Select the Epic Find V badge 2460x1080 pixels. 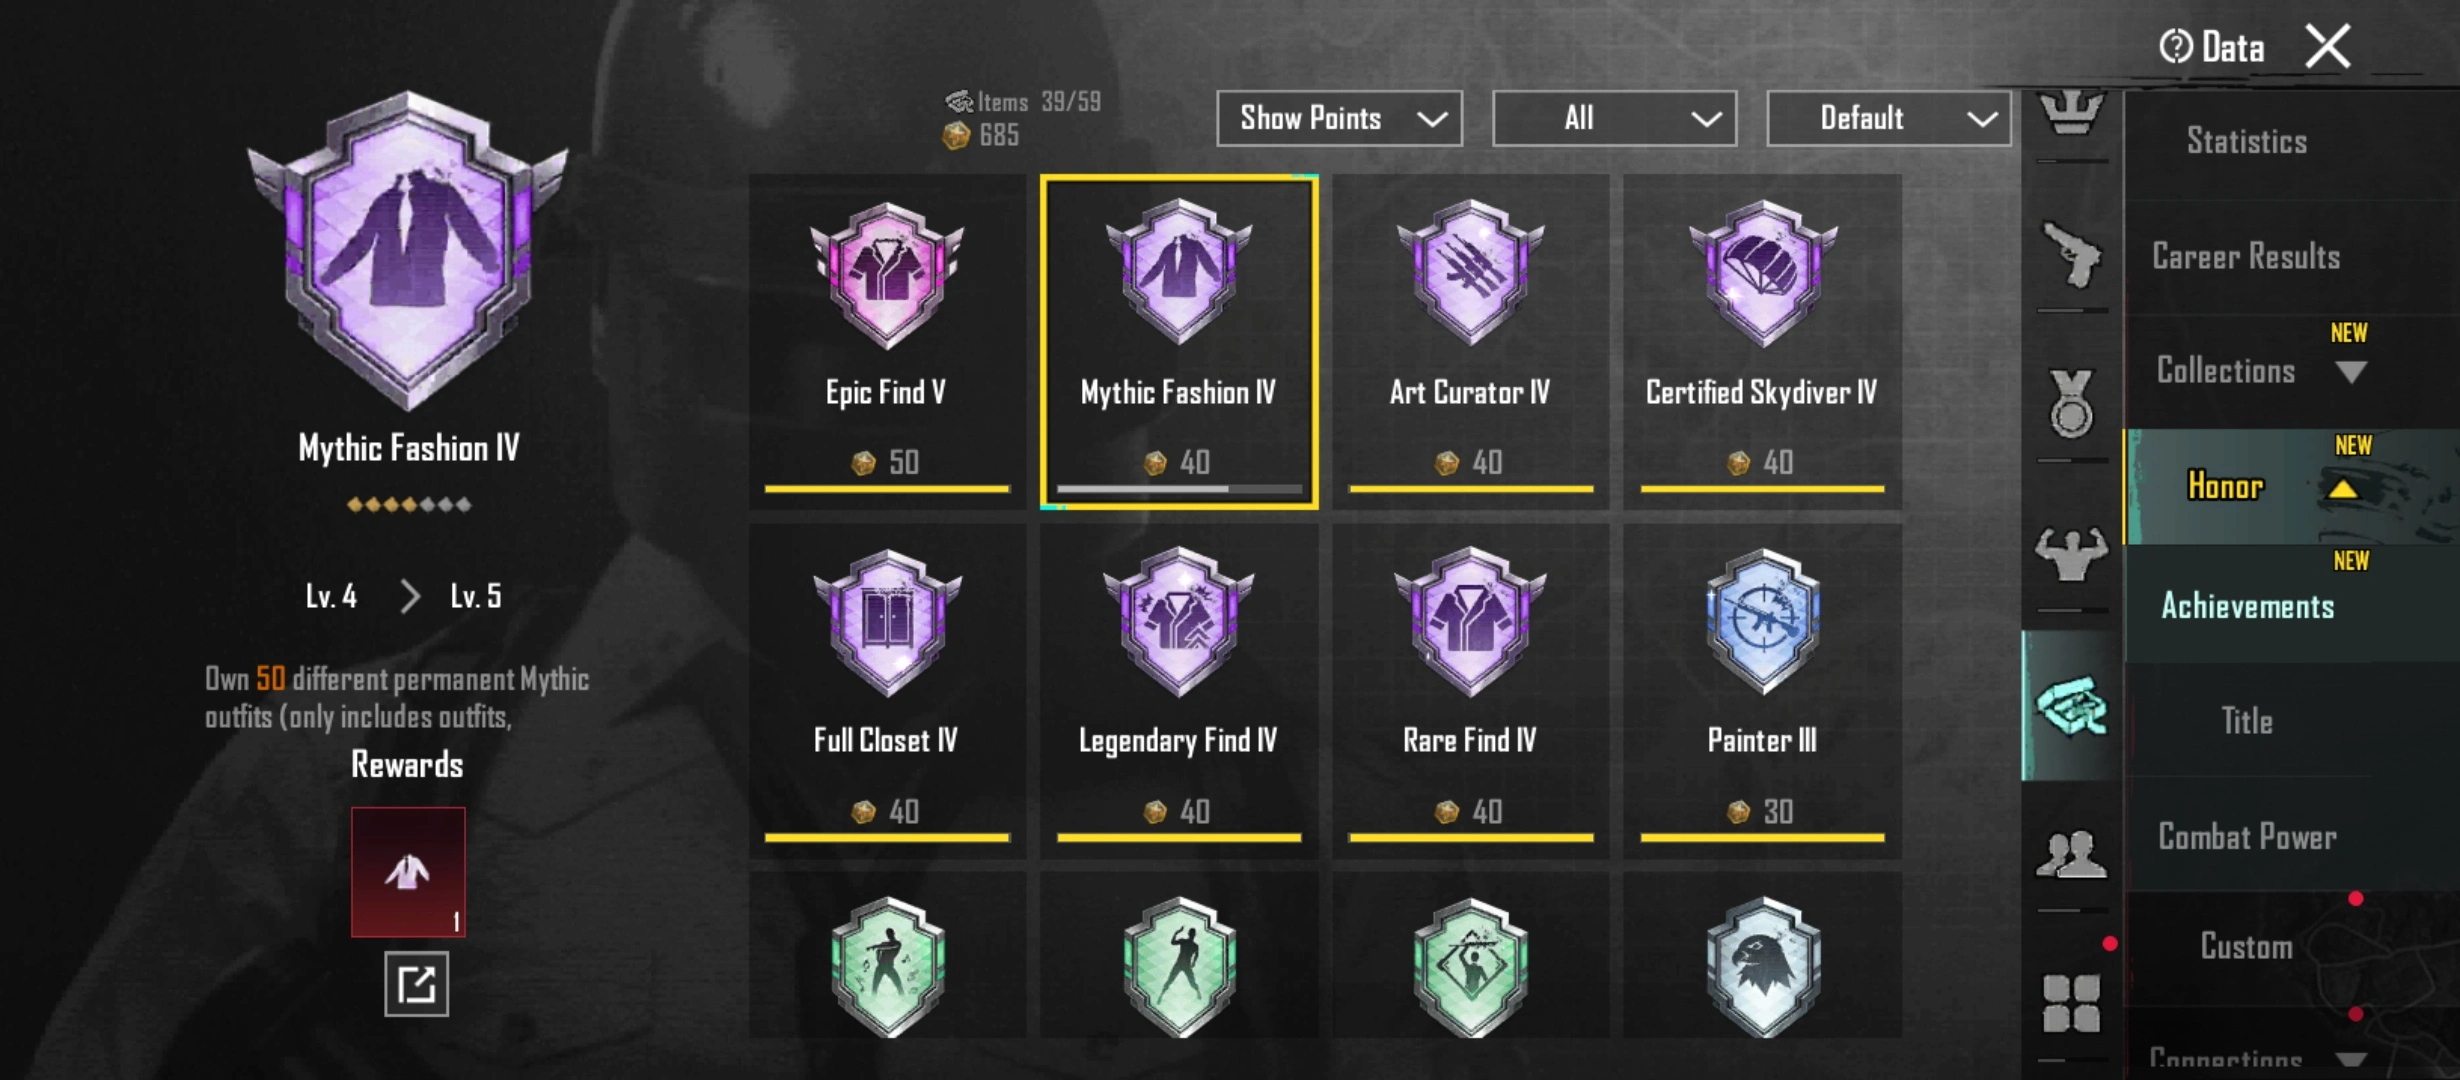tap(887, 341)
